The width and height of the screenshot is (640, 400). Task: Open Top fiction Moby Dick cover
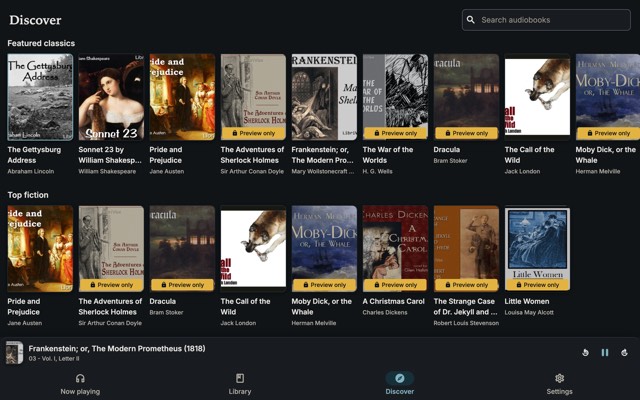tap(324, 249)
